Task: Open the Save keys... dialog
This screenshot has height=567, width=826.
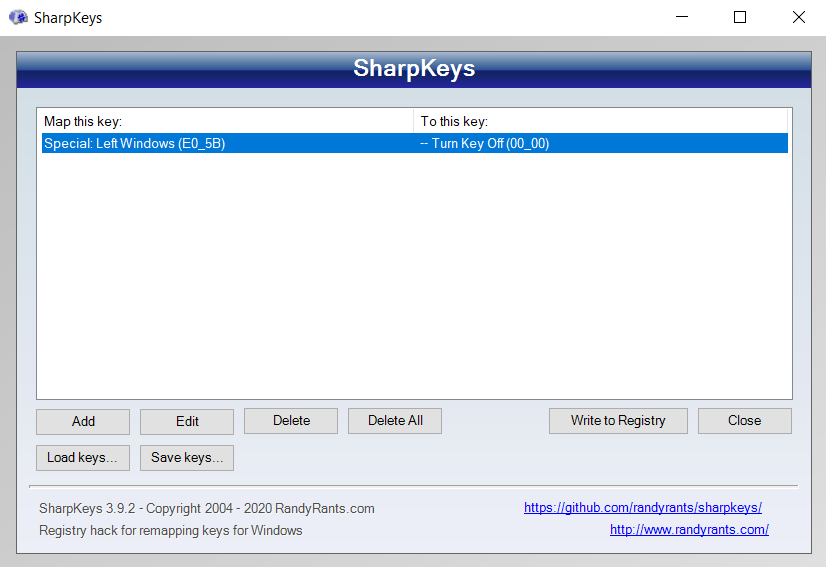Action: (x=187, y=457)
